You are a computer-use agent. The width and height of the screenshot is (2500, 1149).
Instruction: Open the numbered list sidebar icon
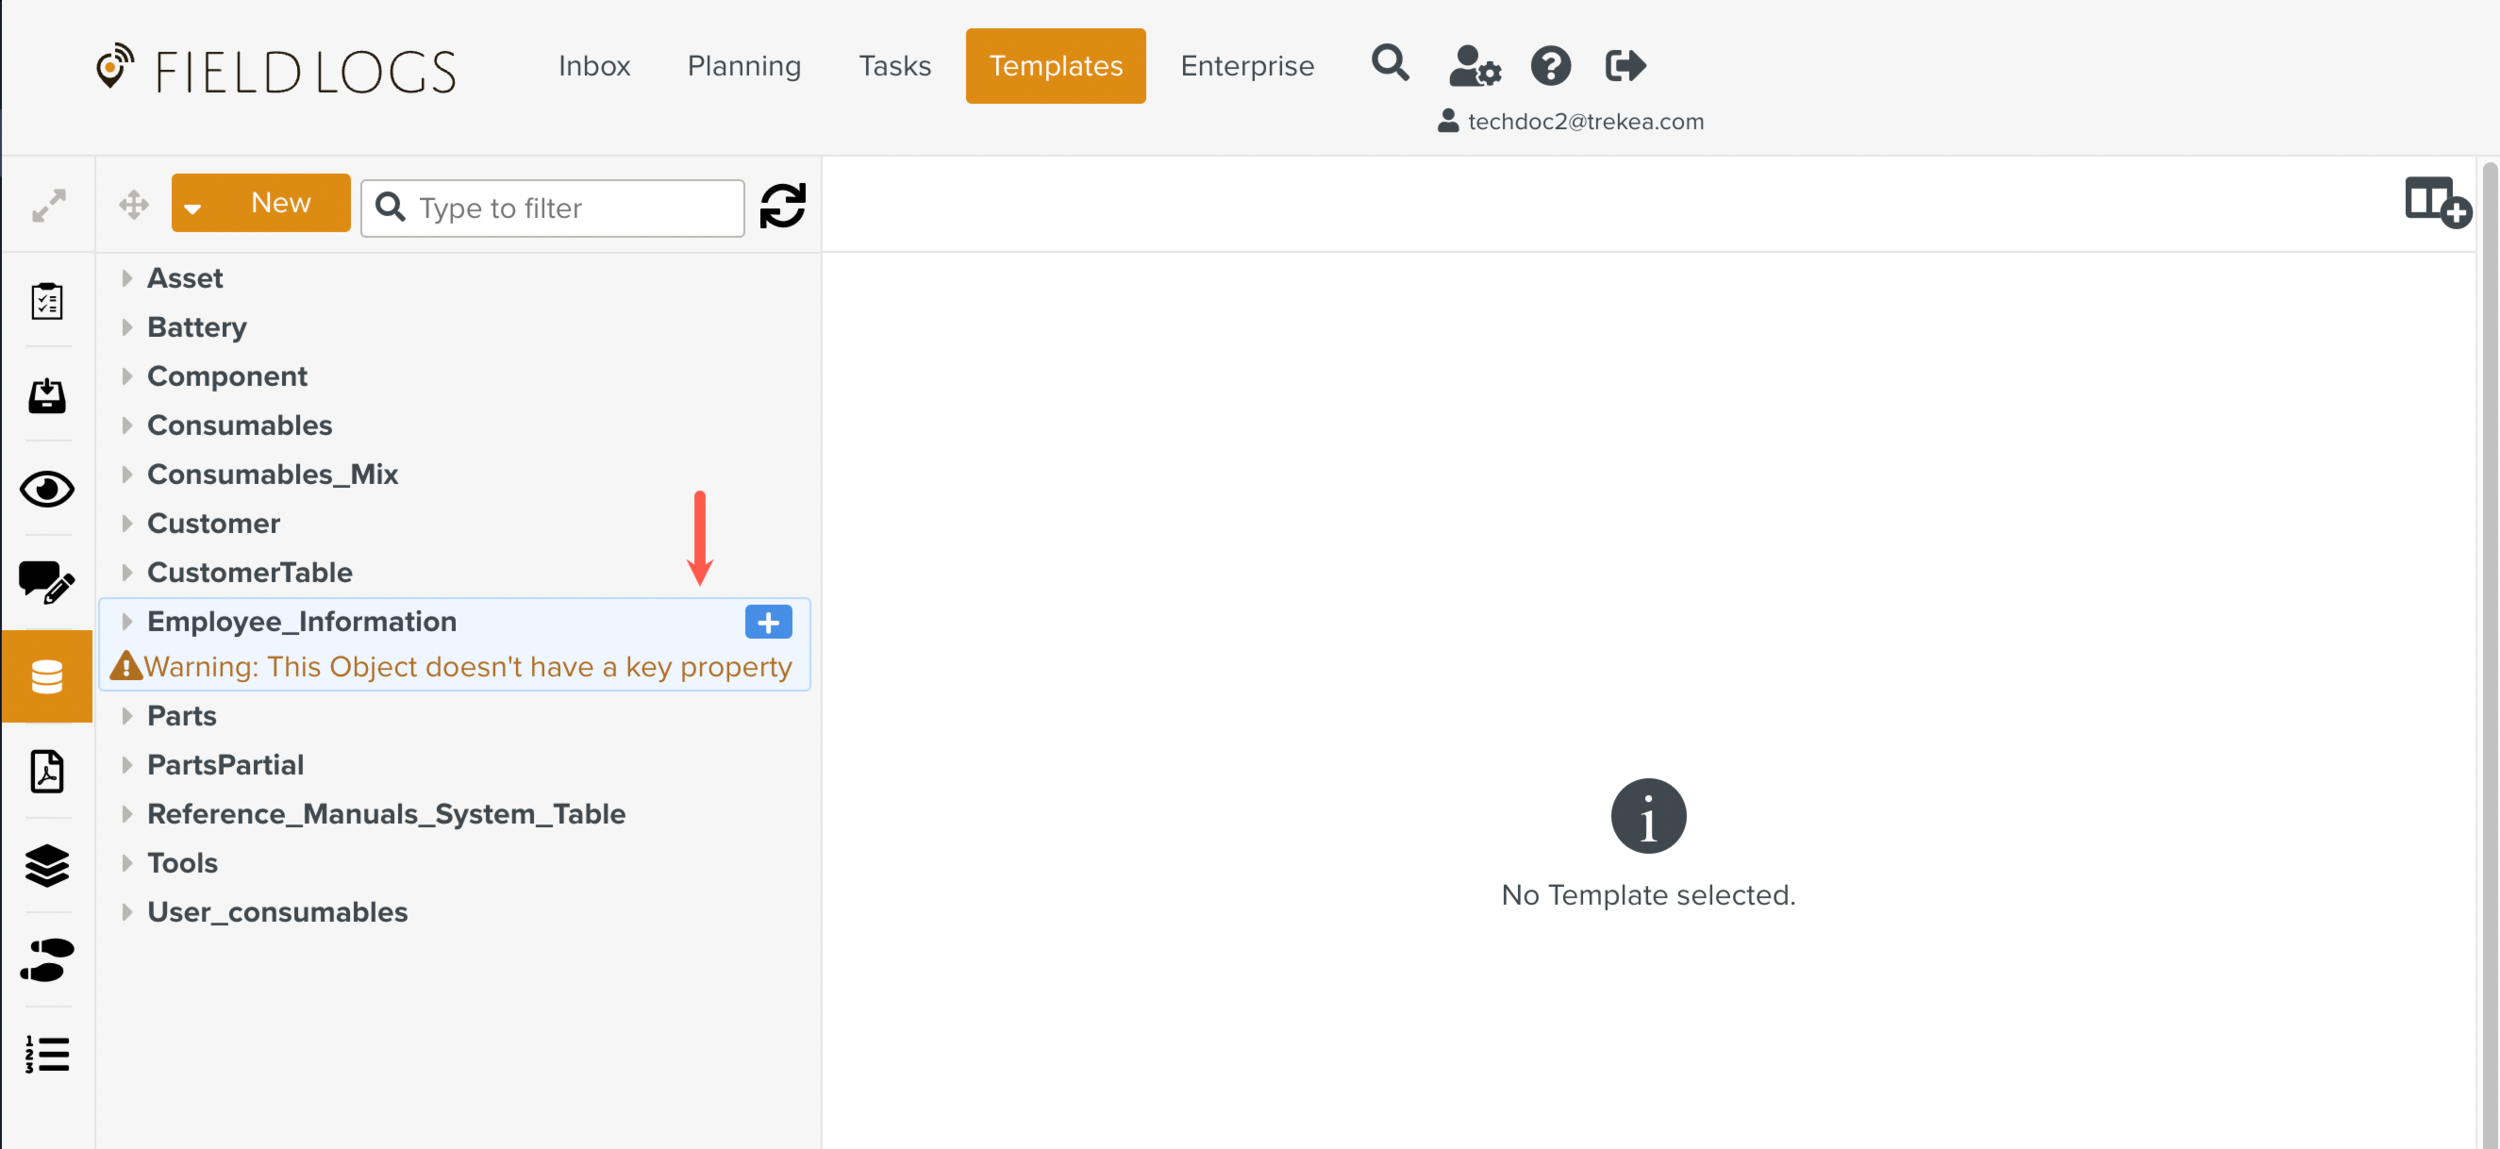pos(47,1054)
